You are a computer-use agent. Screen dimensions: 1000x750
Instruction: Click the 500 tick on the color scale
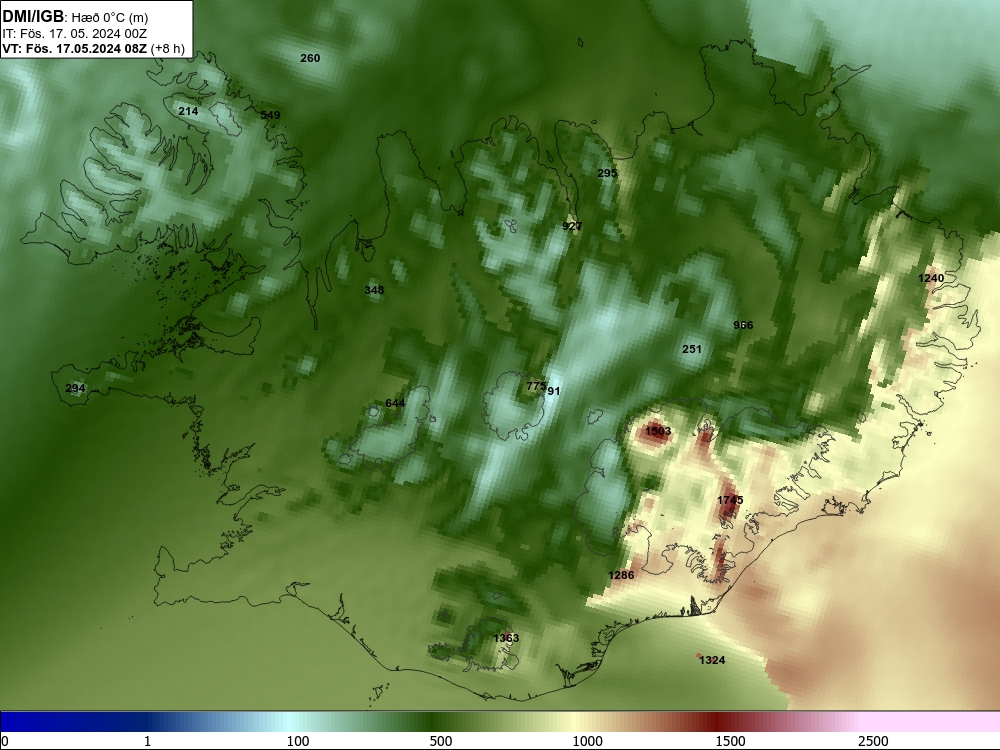[441, 741]
